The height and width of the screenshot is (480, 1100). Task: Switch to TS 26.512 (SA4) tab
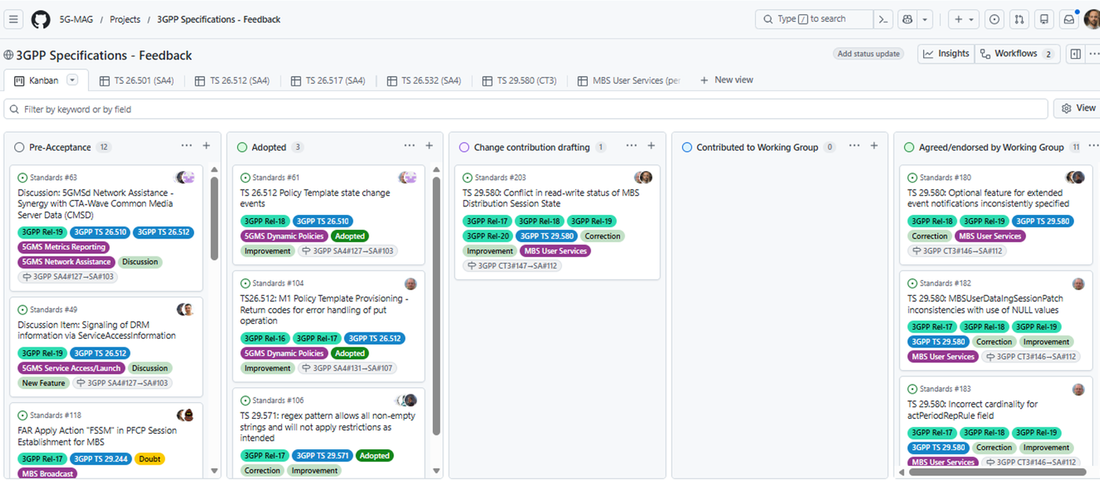coord(232,81)
